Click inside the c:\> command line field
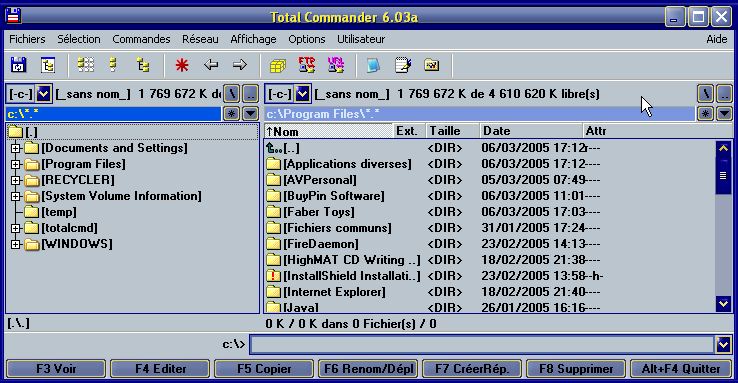 pos(482,345)
